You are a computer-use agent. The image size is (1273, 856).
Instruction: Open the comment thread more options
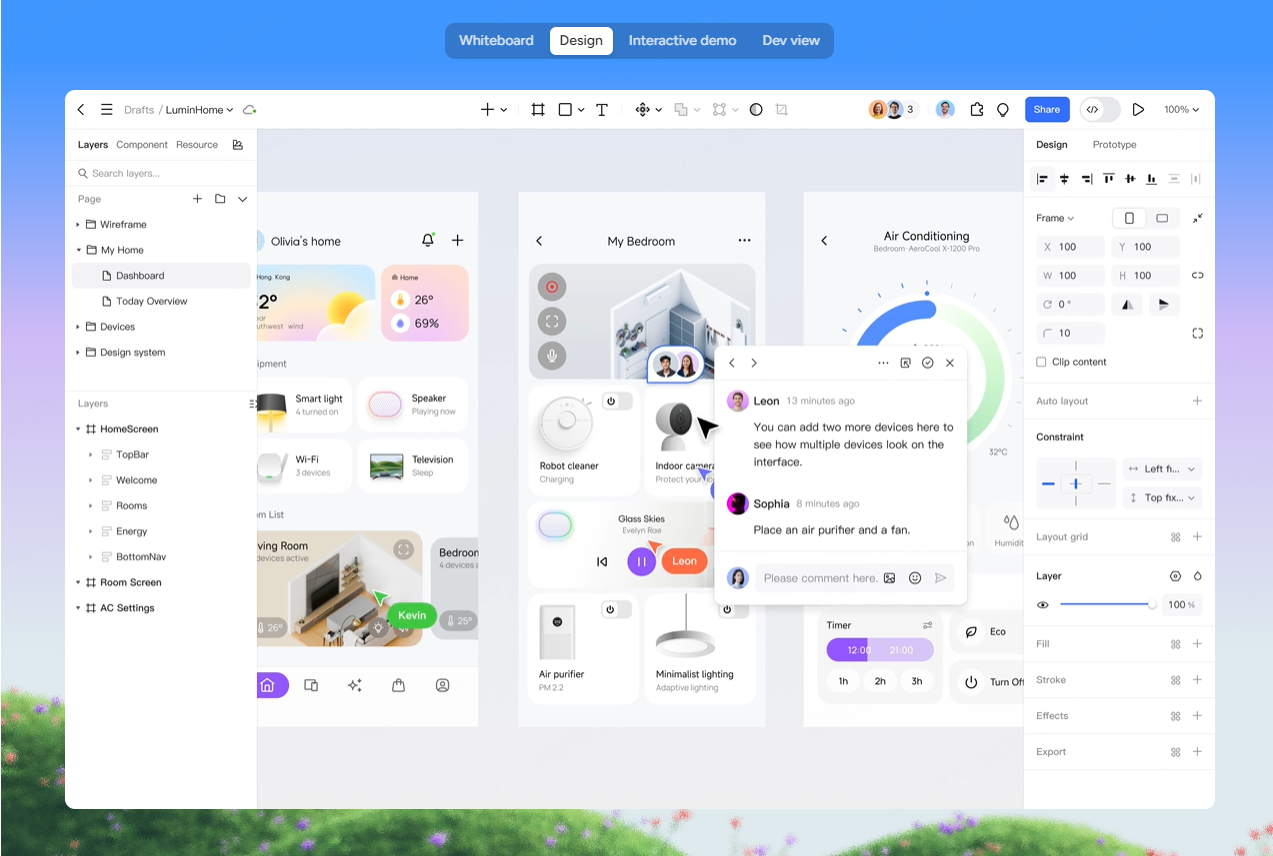(883, 363)
